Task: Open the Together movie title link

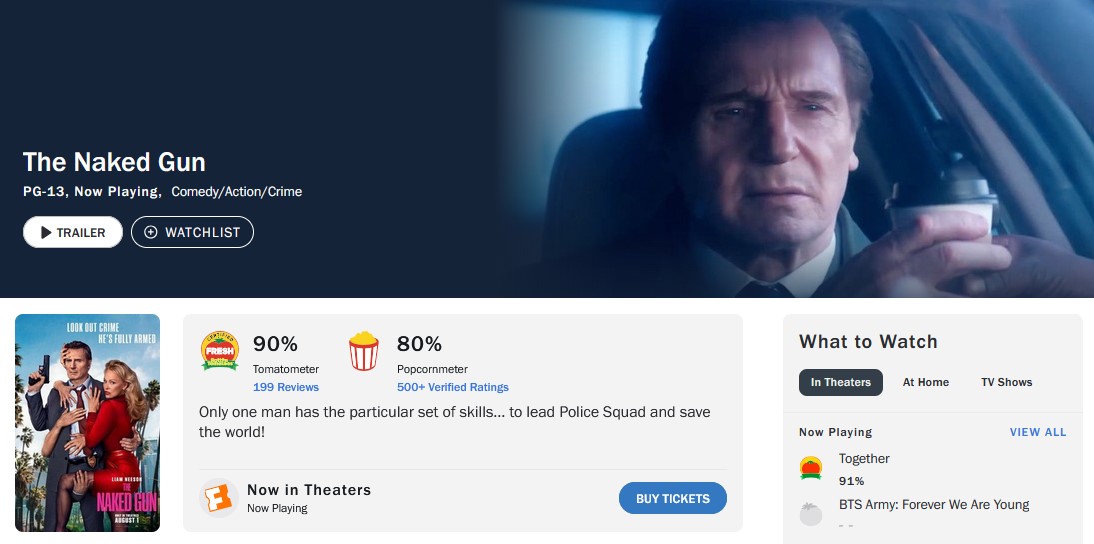Action: (864, 458)
